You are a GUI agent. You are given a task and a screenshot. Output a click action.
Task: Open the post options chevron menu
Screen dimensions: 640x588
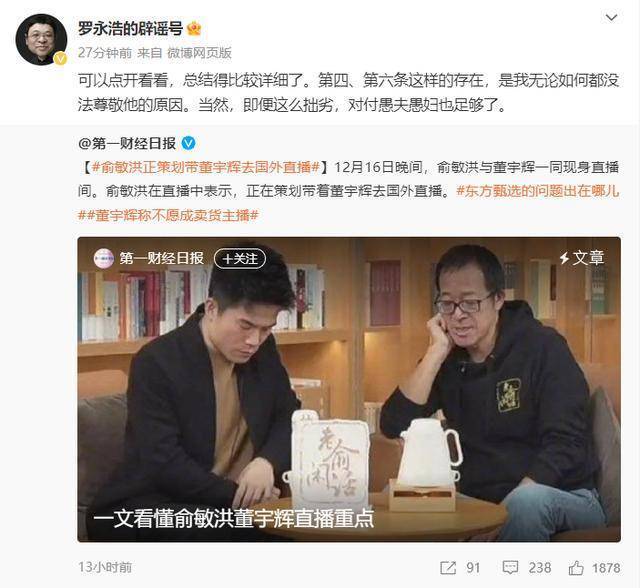(611, 18)
